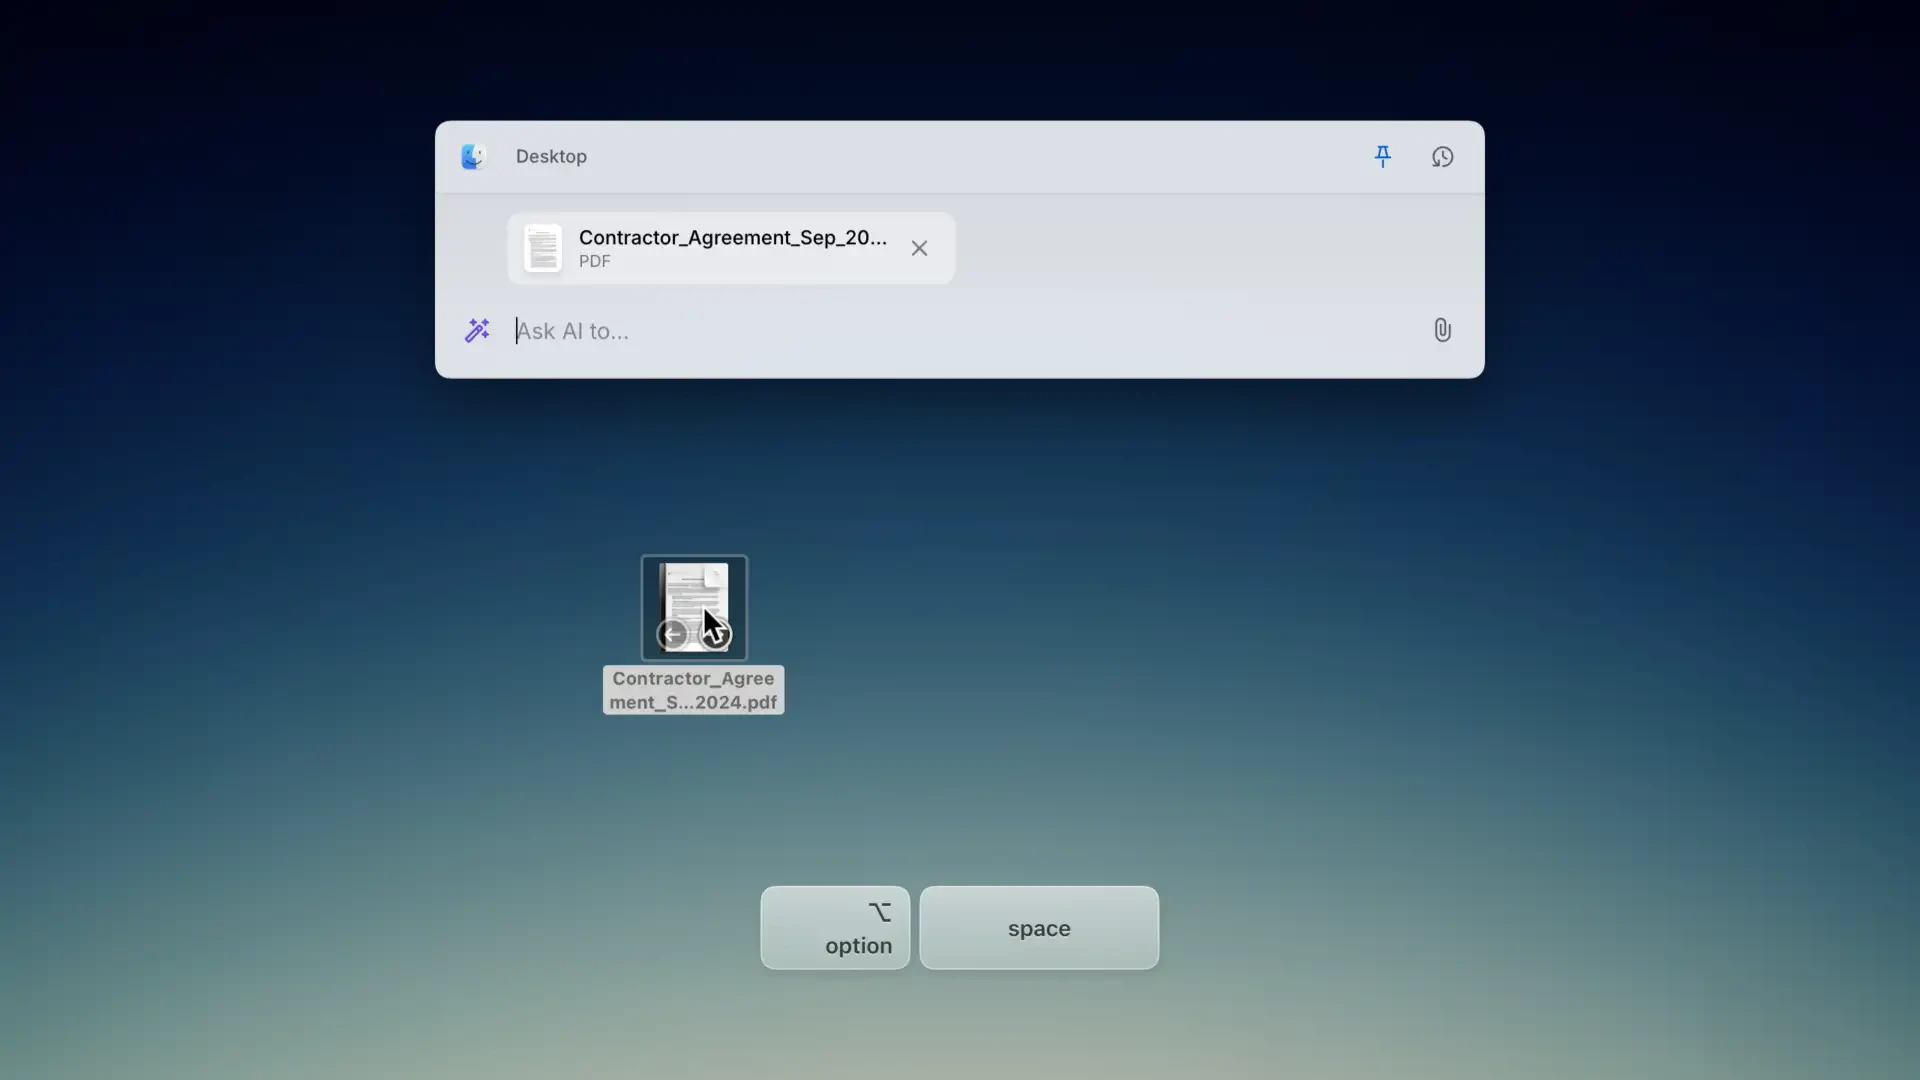
Task: Remove the attached Contractor_Agreement PDF
Action: [x=919, y=248]
